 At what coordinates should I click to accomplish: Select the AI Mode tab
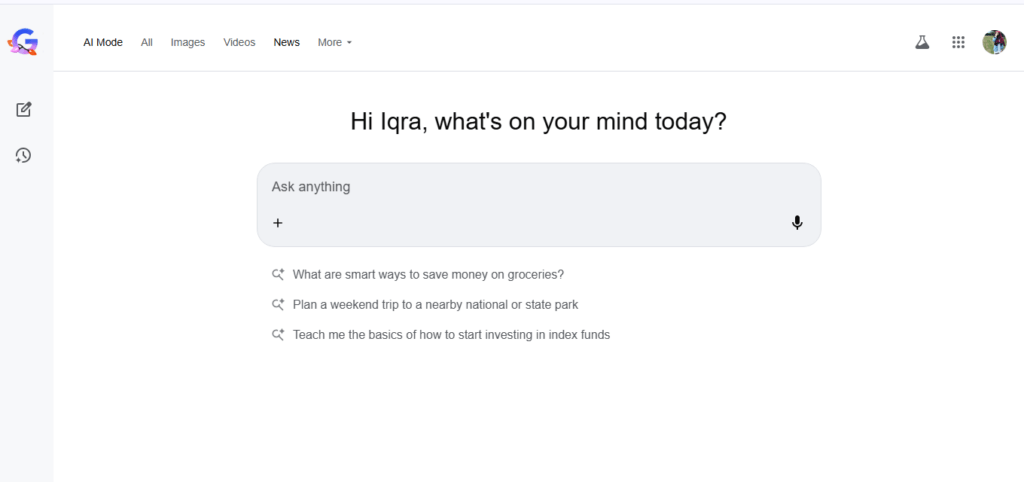click(x=103, y=42)
